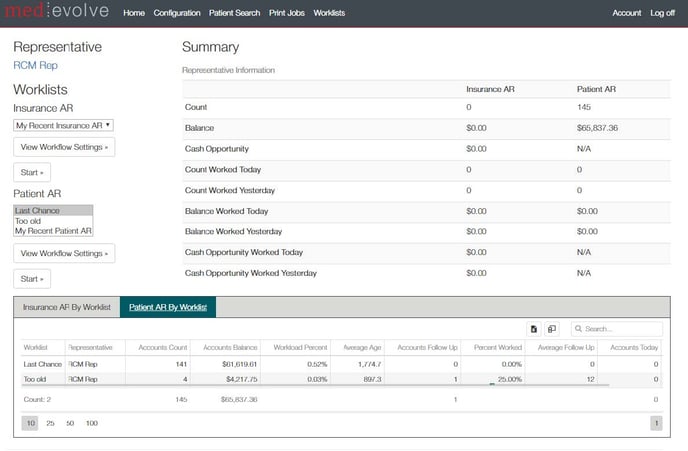Image resolution: width=688 pixels, height=451 pixels.
Task: Go to Patient Search in navigation
Action: tap(234, 13)
